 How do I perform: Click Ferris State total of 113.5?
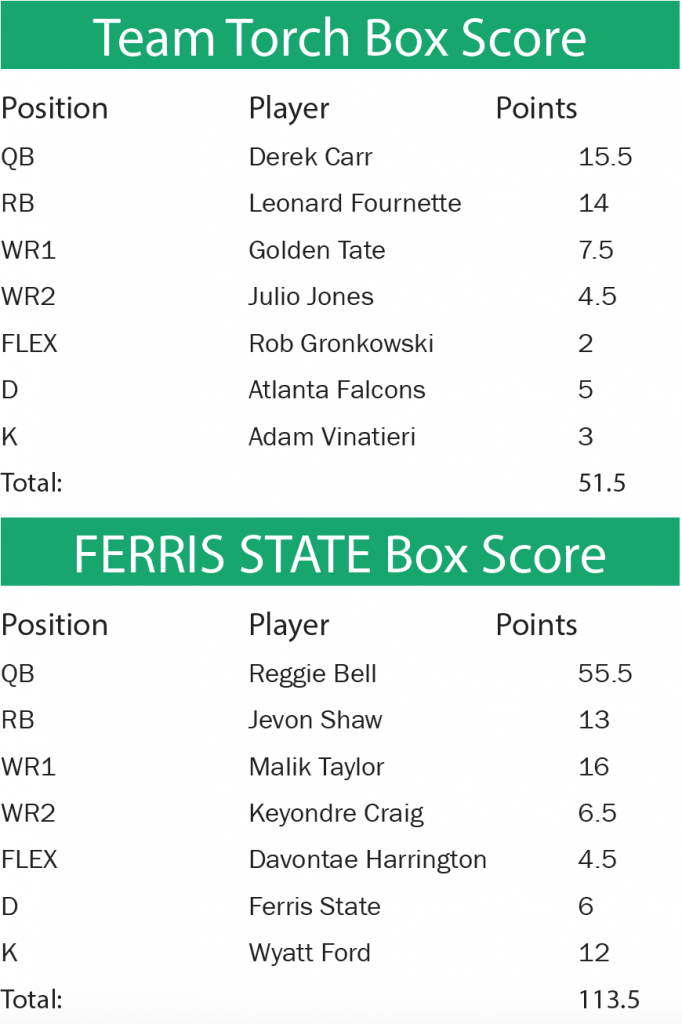click(x=609, y=999)
